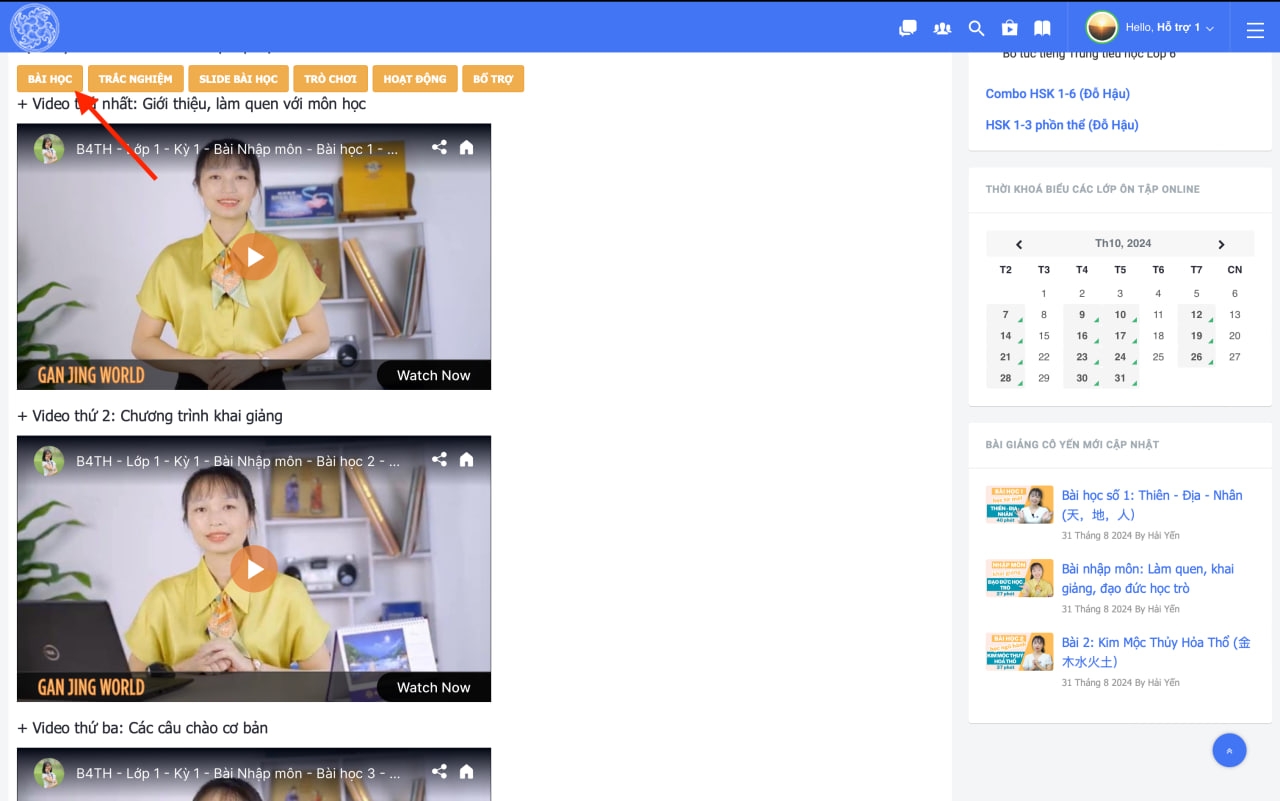Go to next month in calendar
1280x801 pixels.
click(1221, 244)
